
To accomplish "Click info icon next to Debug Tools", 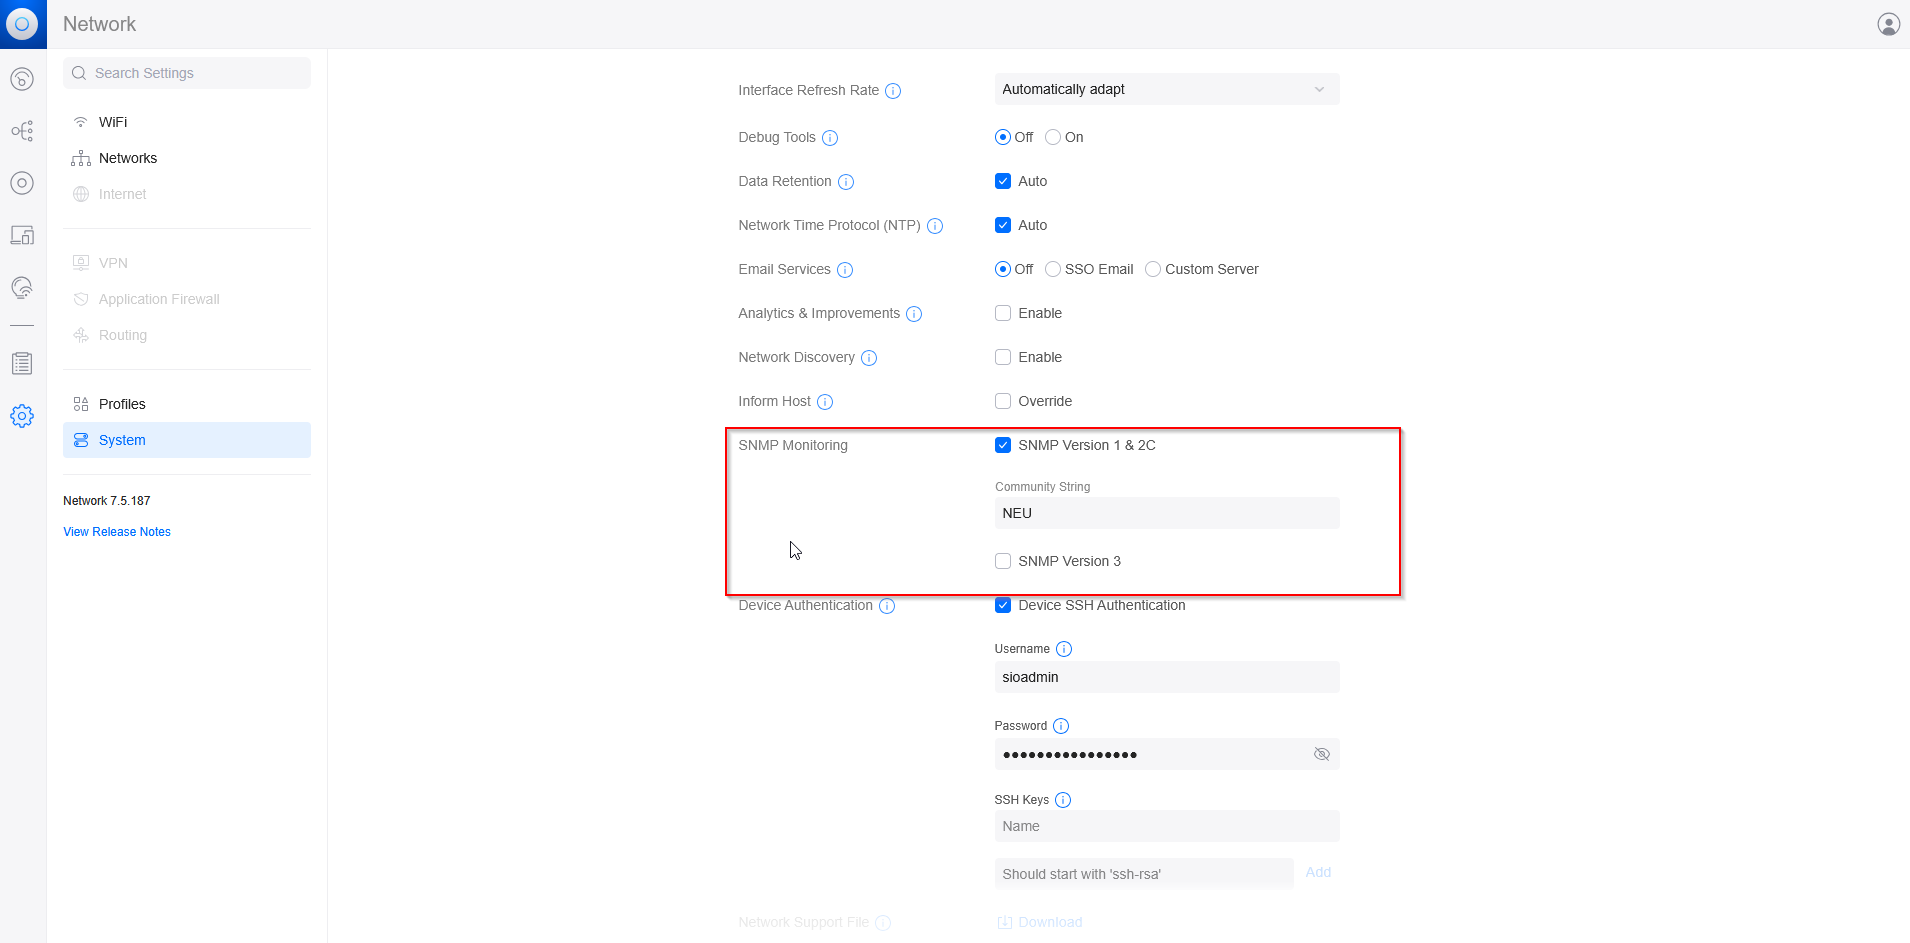I will coord(829,138).
